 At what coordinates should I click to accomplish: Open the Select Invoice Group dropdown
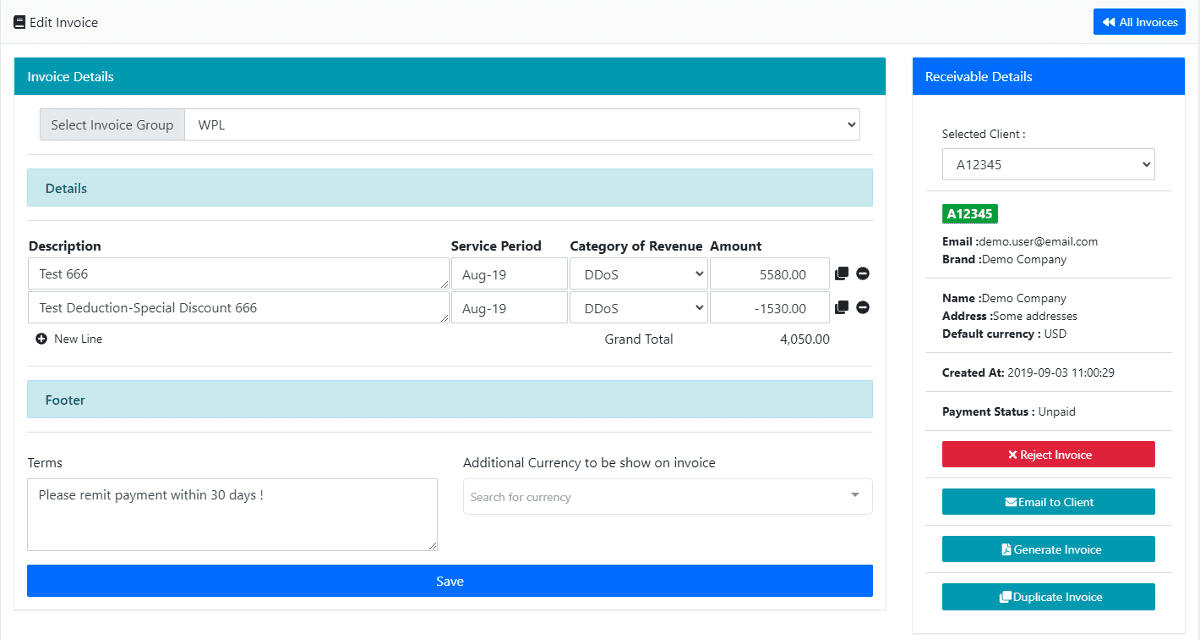521,125
